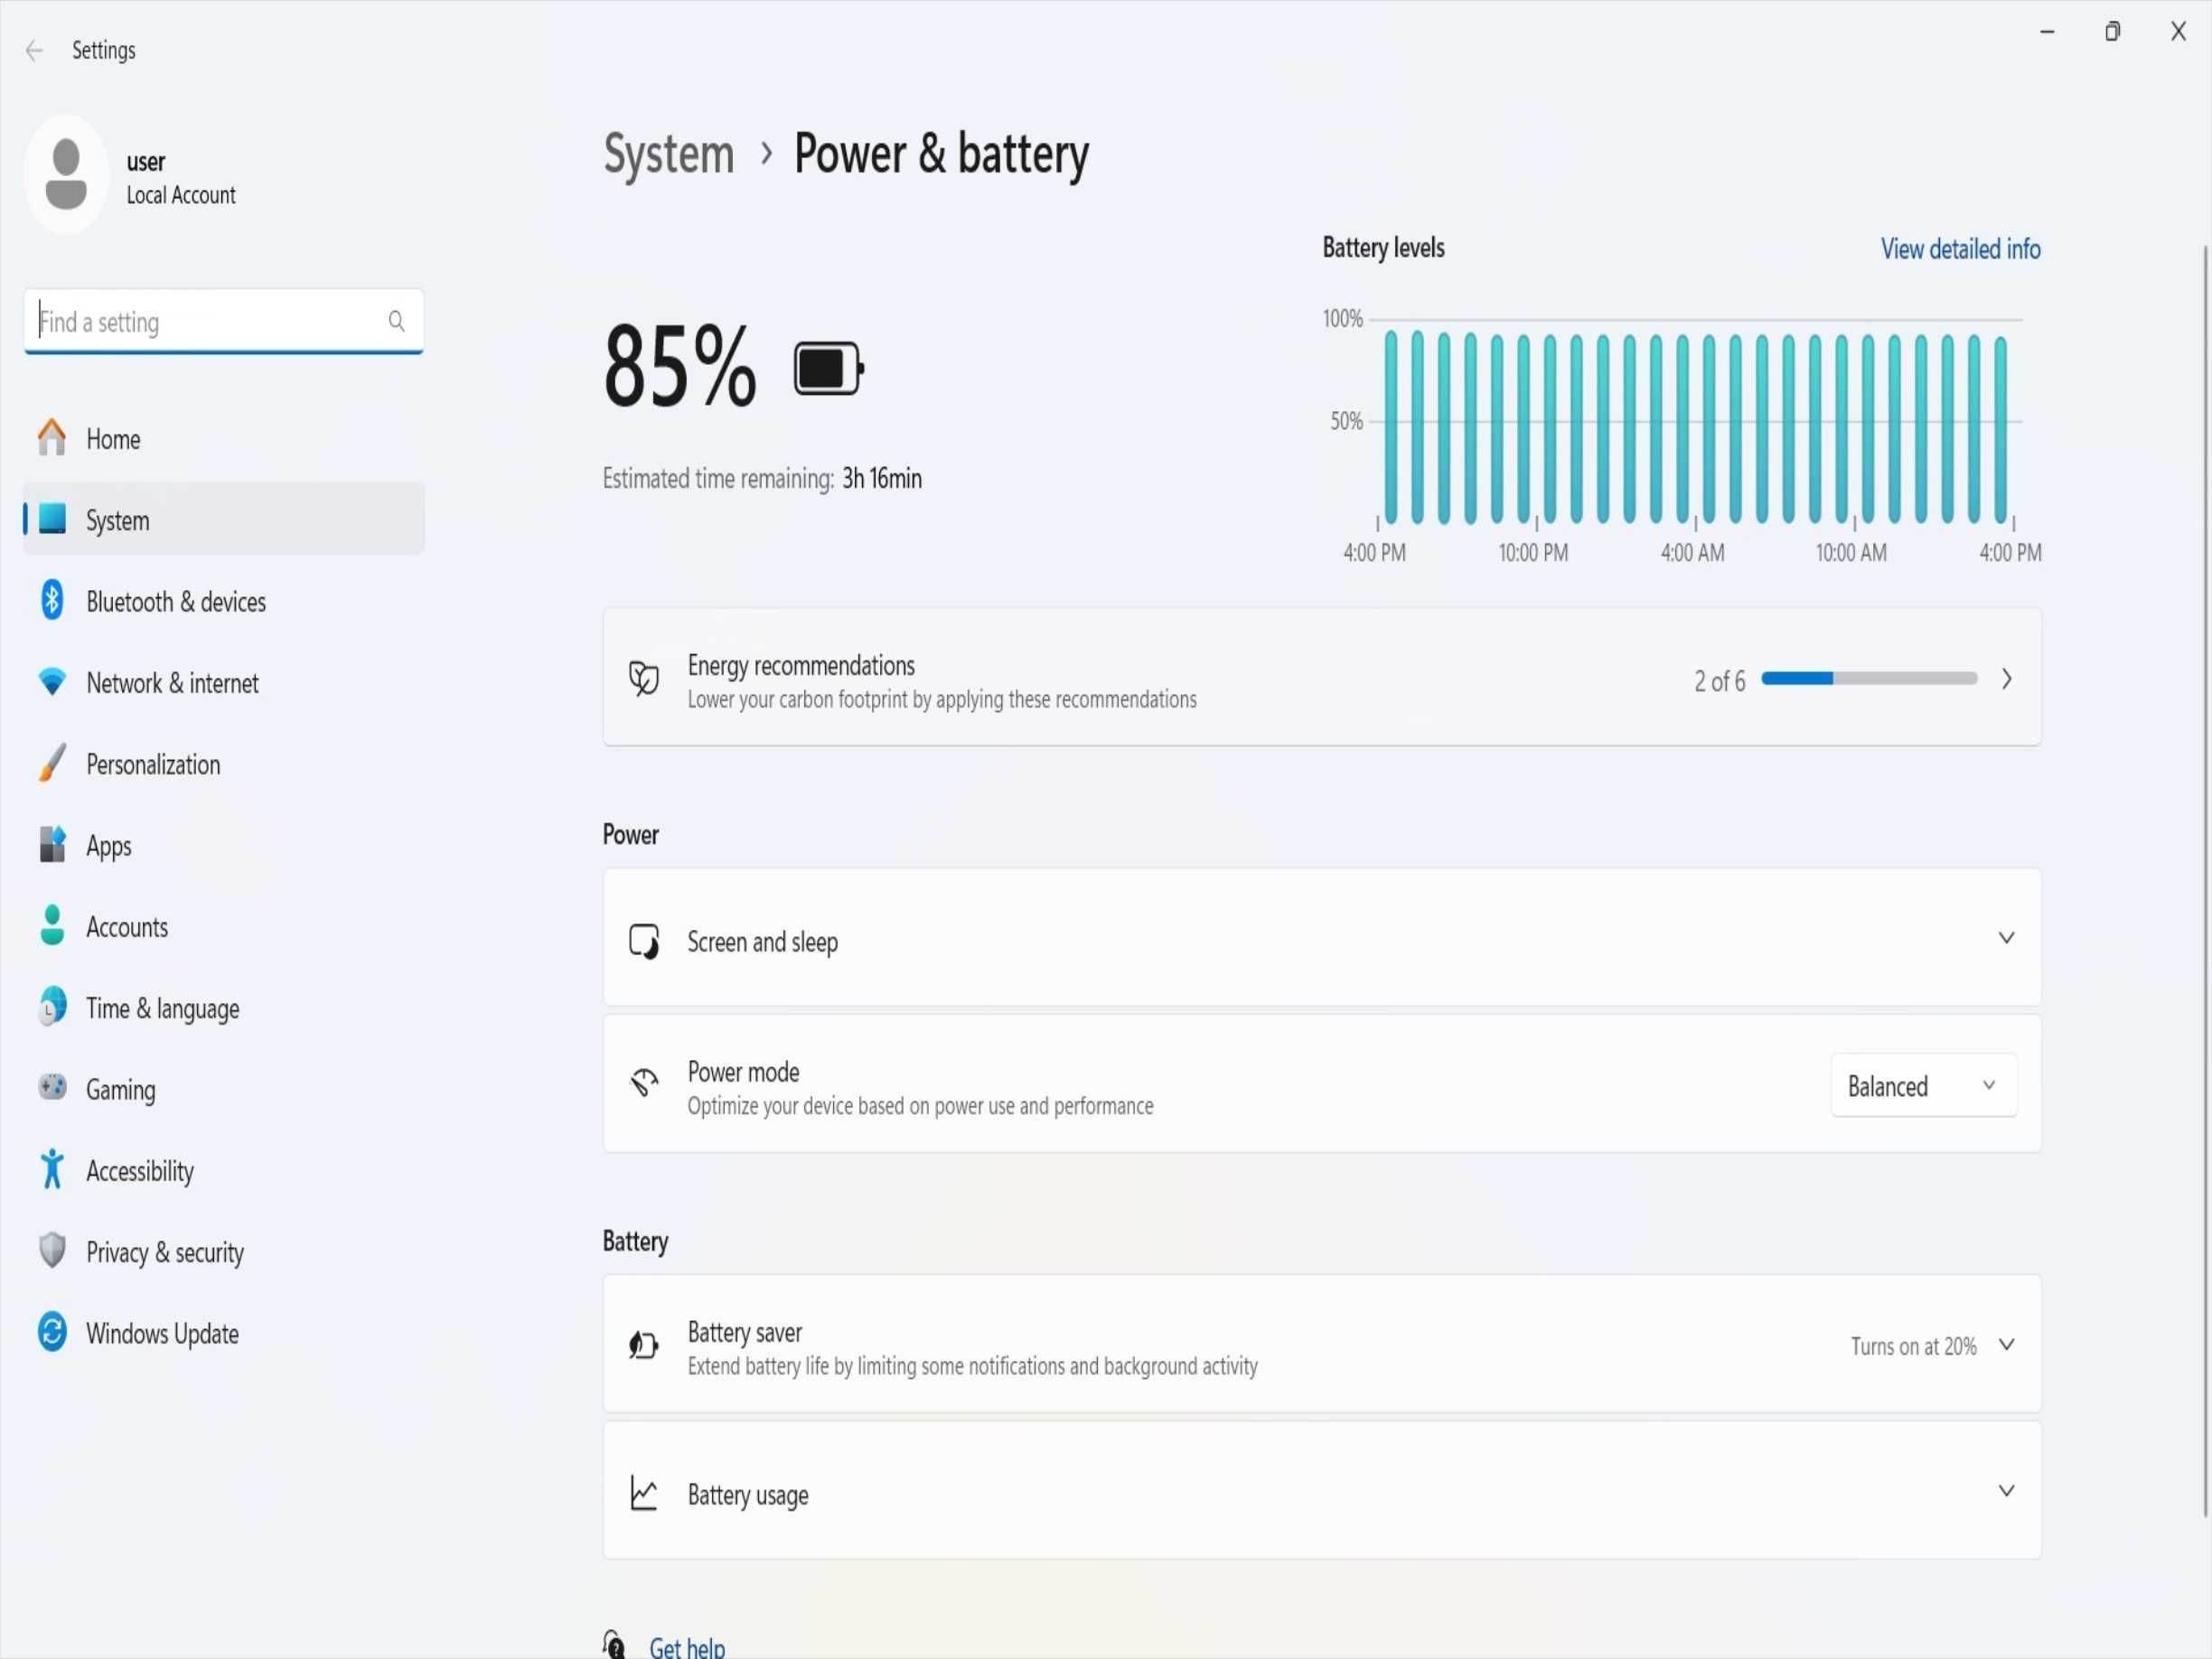Open Energy recommendations arrow
2212x1659 pixels.
coord(2006,679)
